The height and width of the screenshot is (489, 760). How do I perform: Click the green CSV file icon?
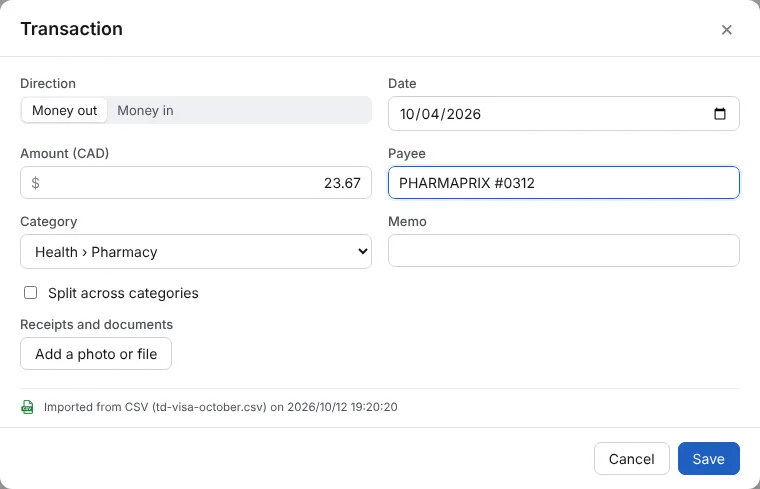click(28, 407)
